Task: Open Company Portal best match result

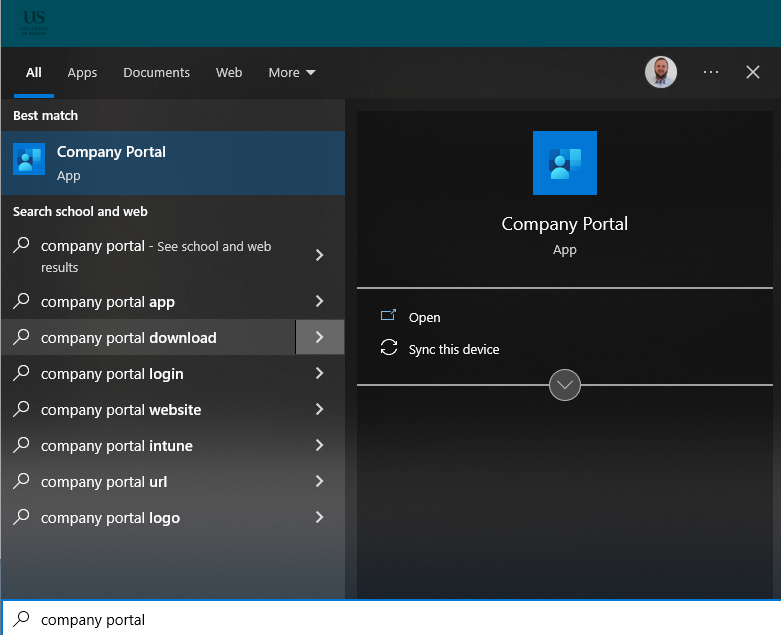Action: click(x=173, y=163)
